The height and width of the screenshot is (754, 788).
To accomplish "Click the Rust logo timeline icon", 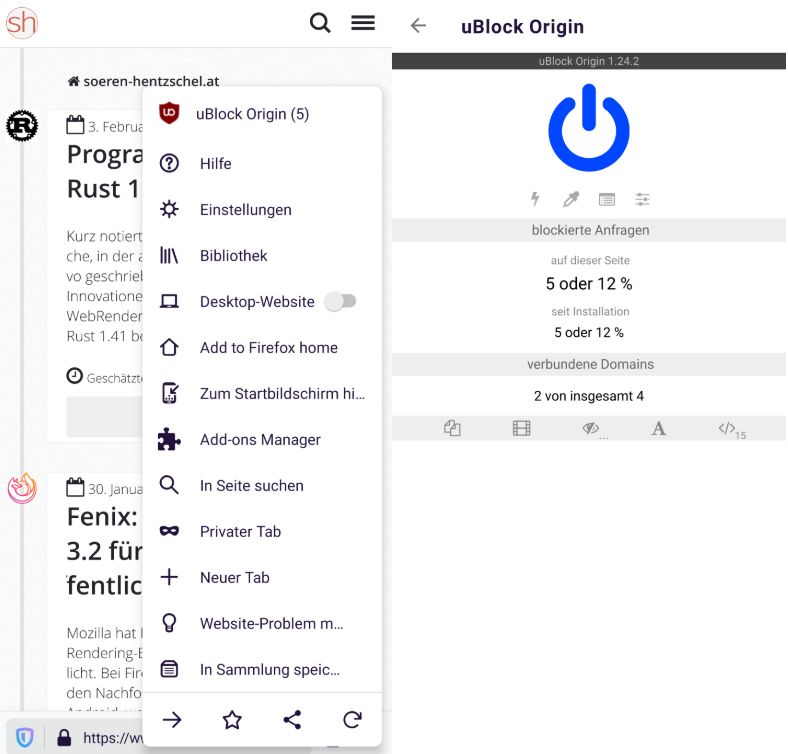I will 22,126.
